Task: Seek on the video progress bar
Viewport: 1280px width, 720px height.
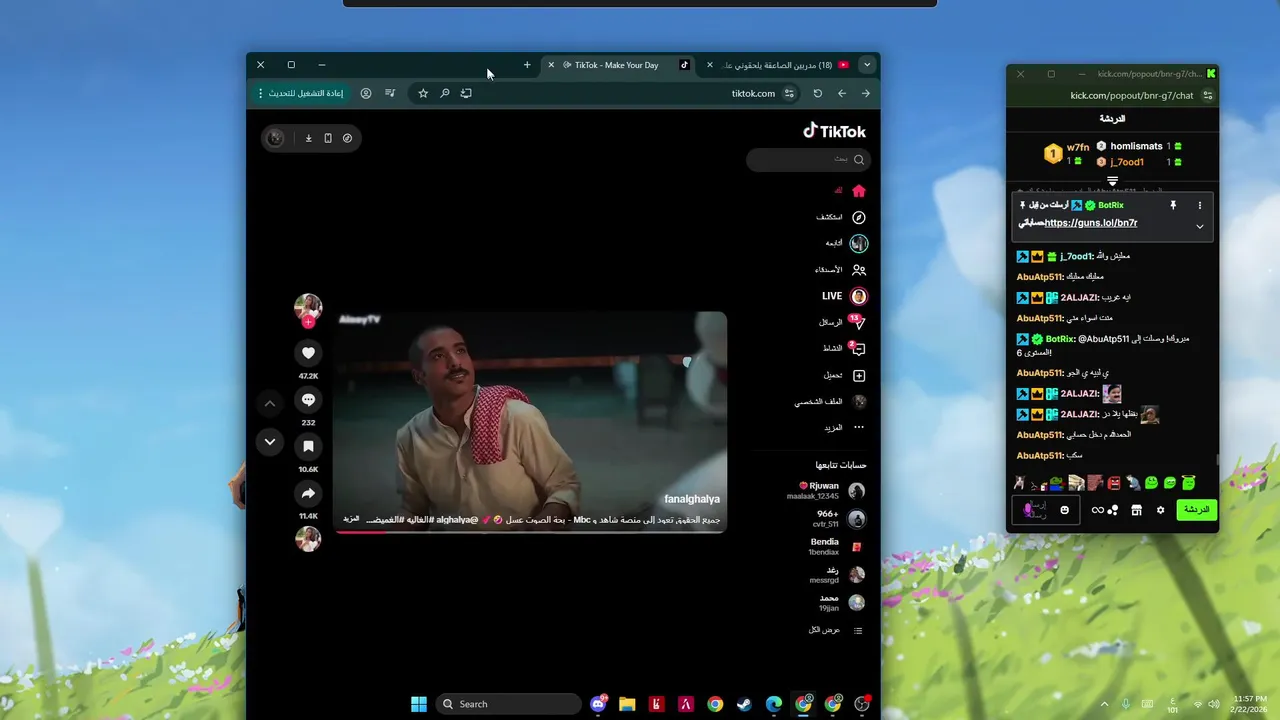Action: (x=530, y=531)
